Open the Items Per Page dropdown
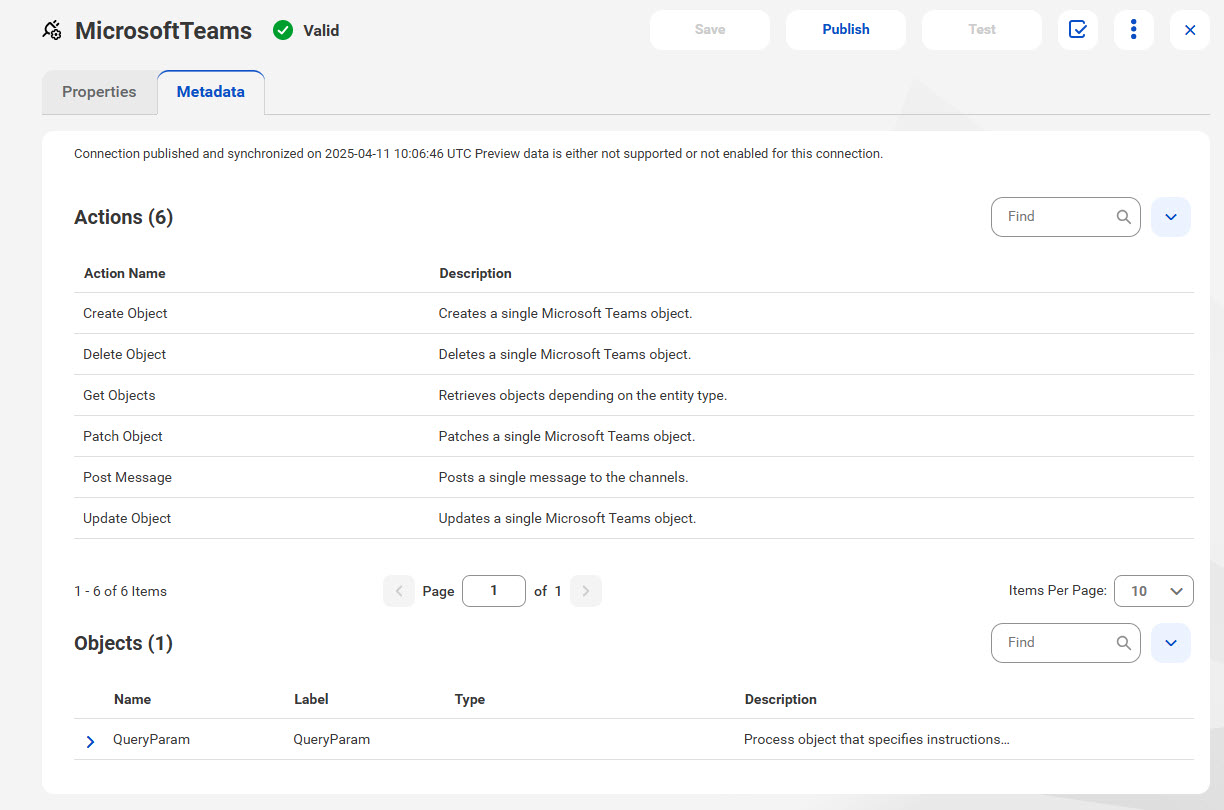Viewport: 1224px width, 810px height. point(1154,591)
